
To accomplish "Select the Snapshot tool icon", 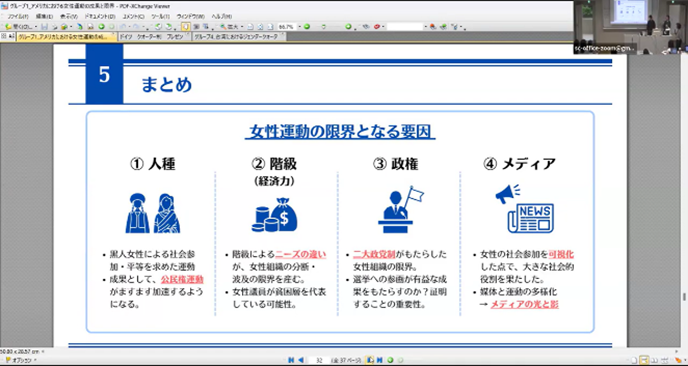I will tap(196, 26).
